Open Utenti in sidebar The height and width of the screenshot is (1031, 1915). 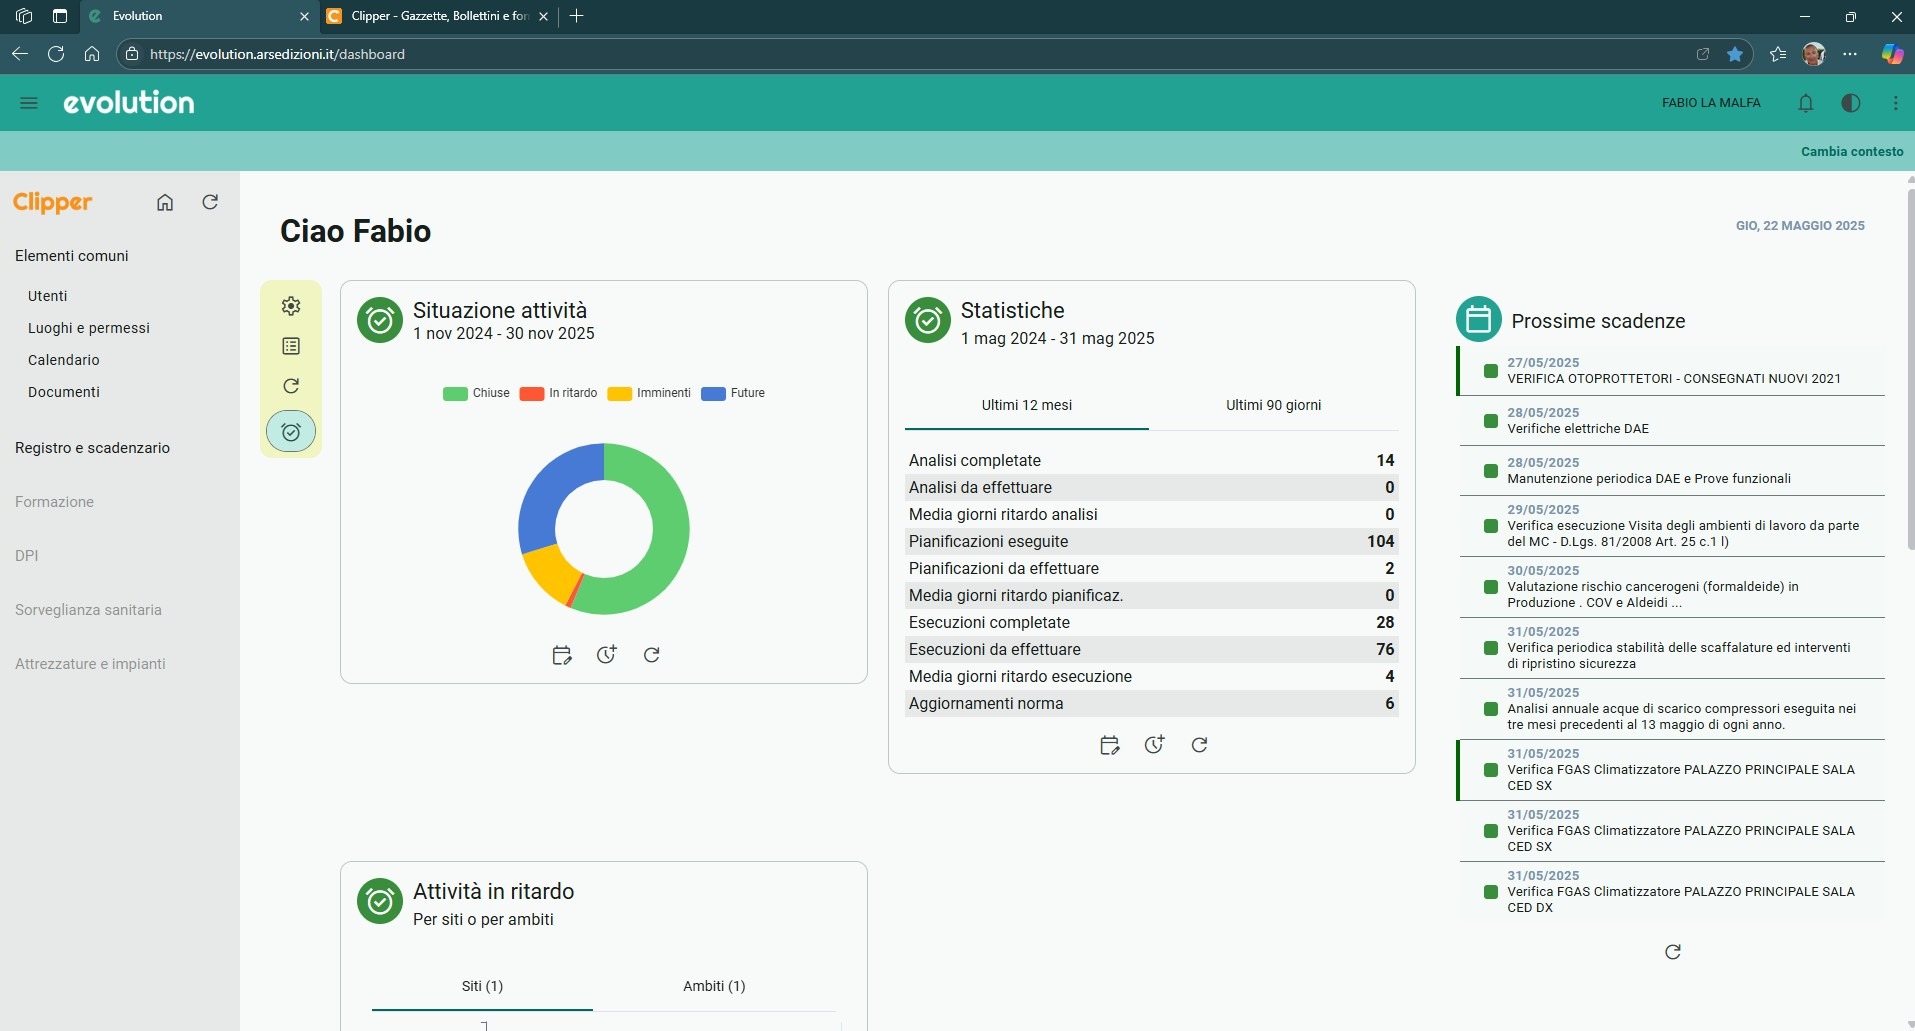48,296
